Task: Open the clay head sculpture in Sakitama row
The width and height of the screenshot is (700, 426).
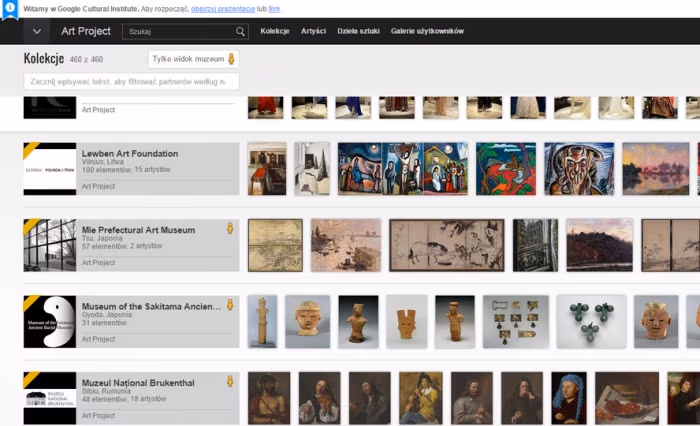Action: pyautogui.click(x=308, y=322)
